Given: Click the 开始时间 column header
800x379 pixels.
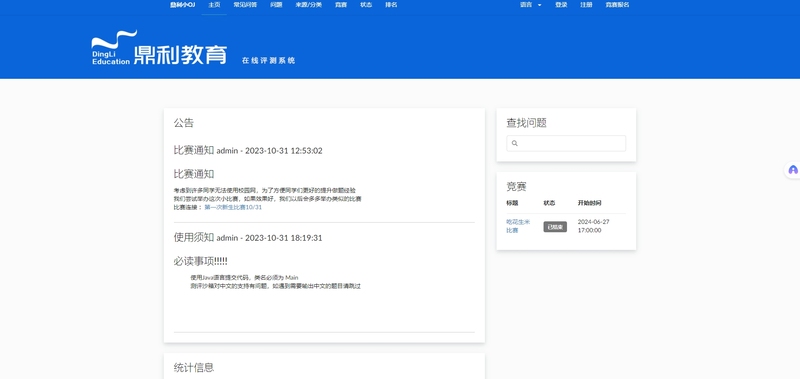Looking at the screenshot, I should coord(589,203).
